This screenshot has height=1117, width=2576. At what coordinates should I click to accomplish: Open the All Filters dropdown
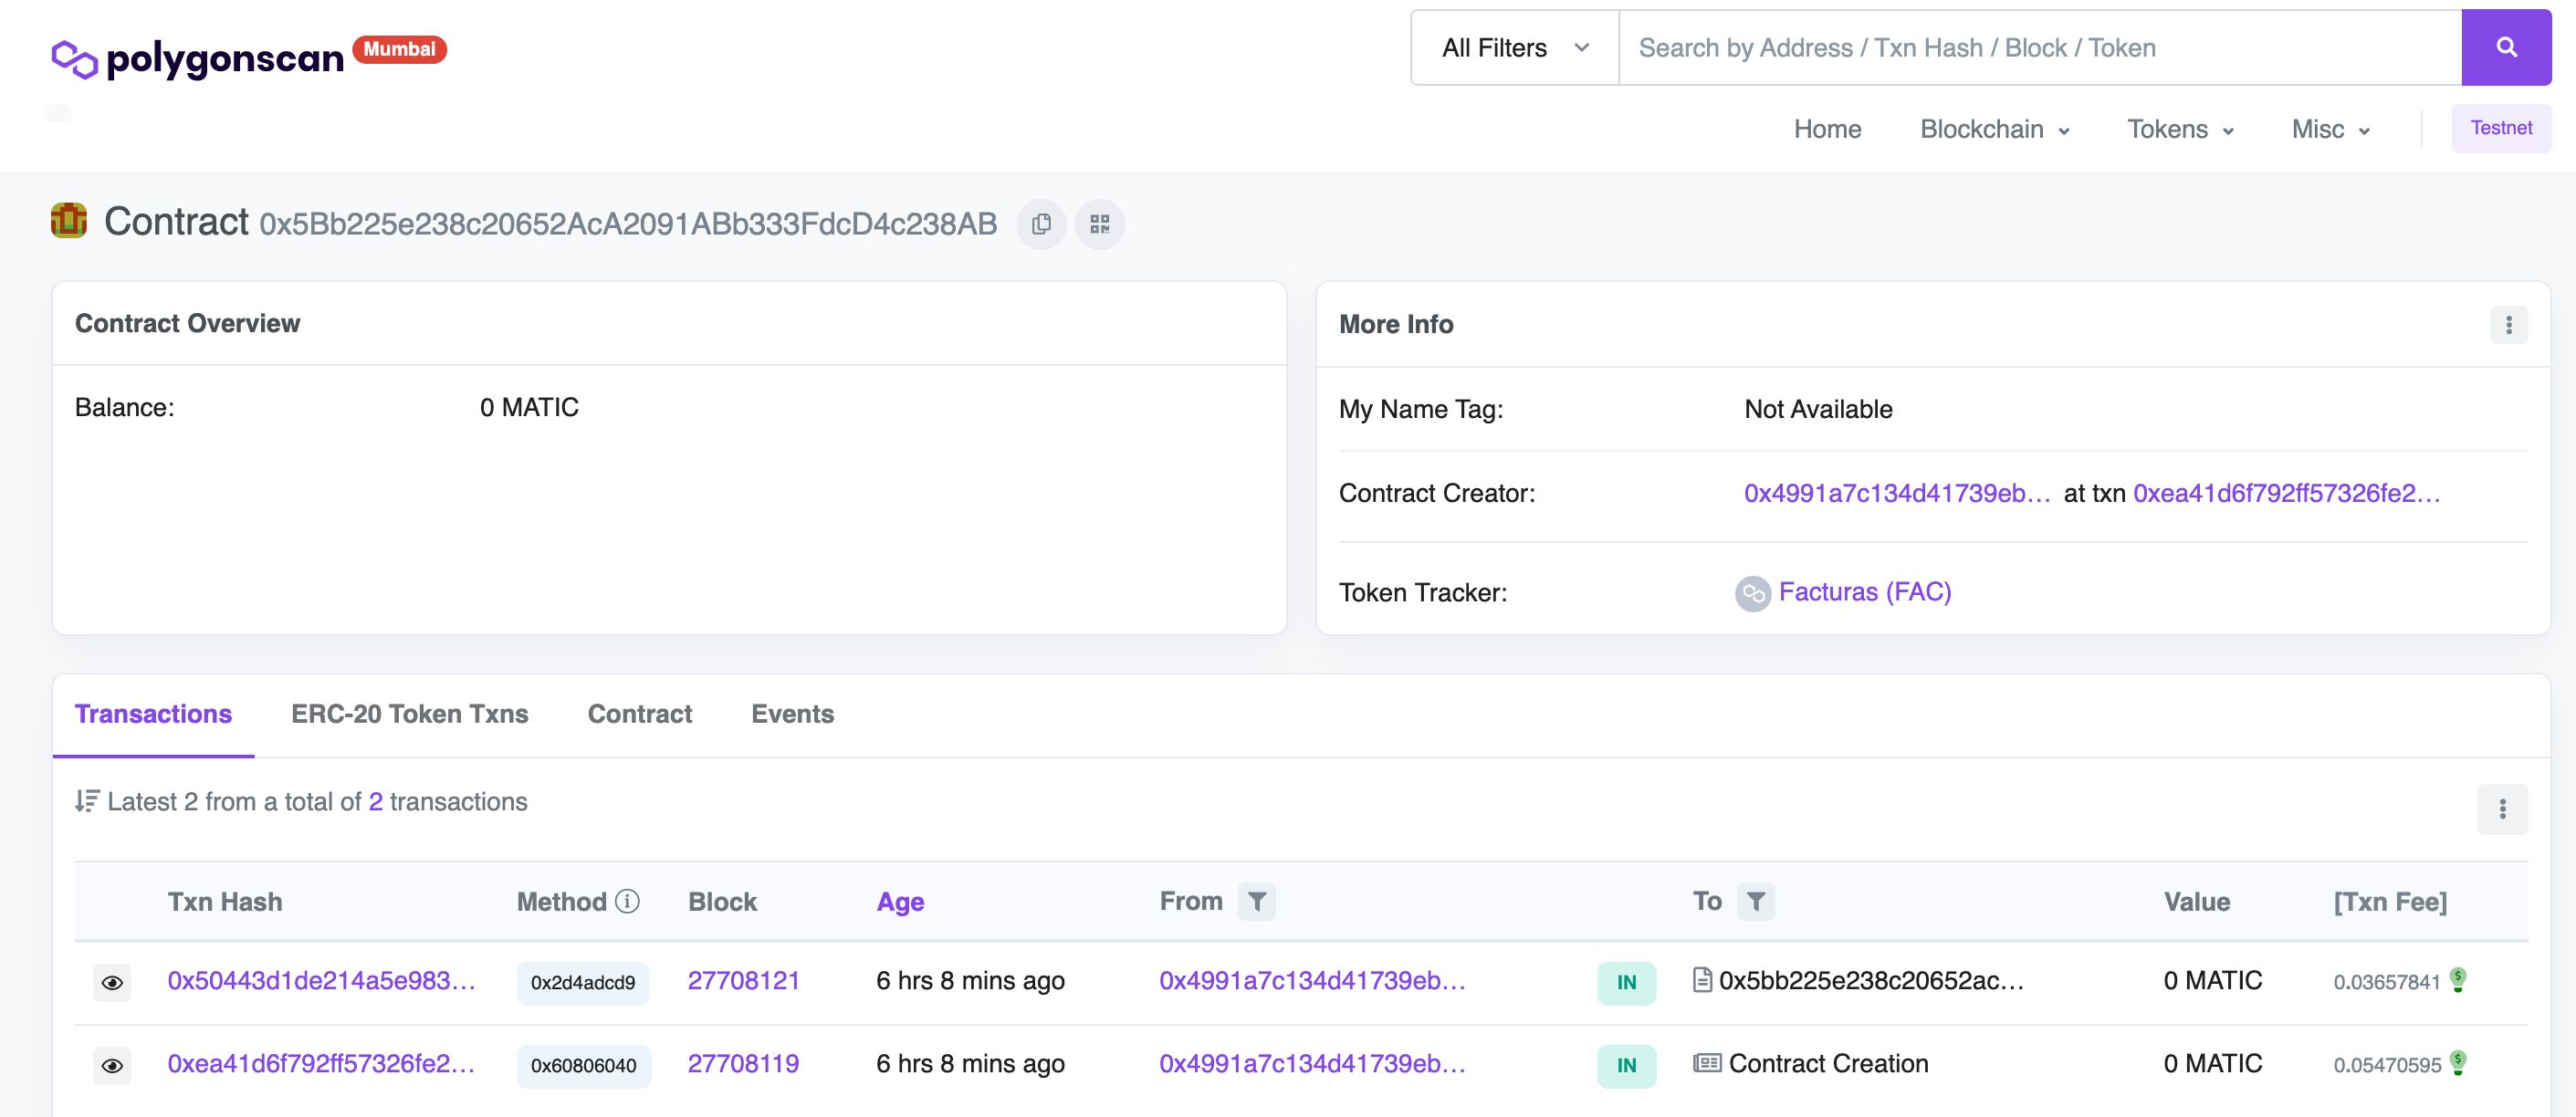pyautogui.click(x=1515, y=47)
